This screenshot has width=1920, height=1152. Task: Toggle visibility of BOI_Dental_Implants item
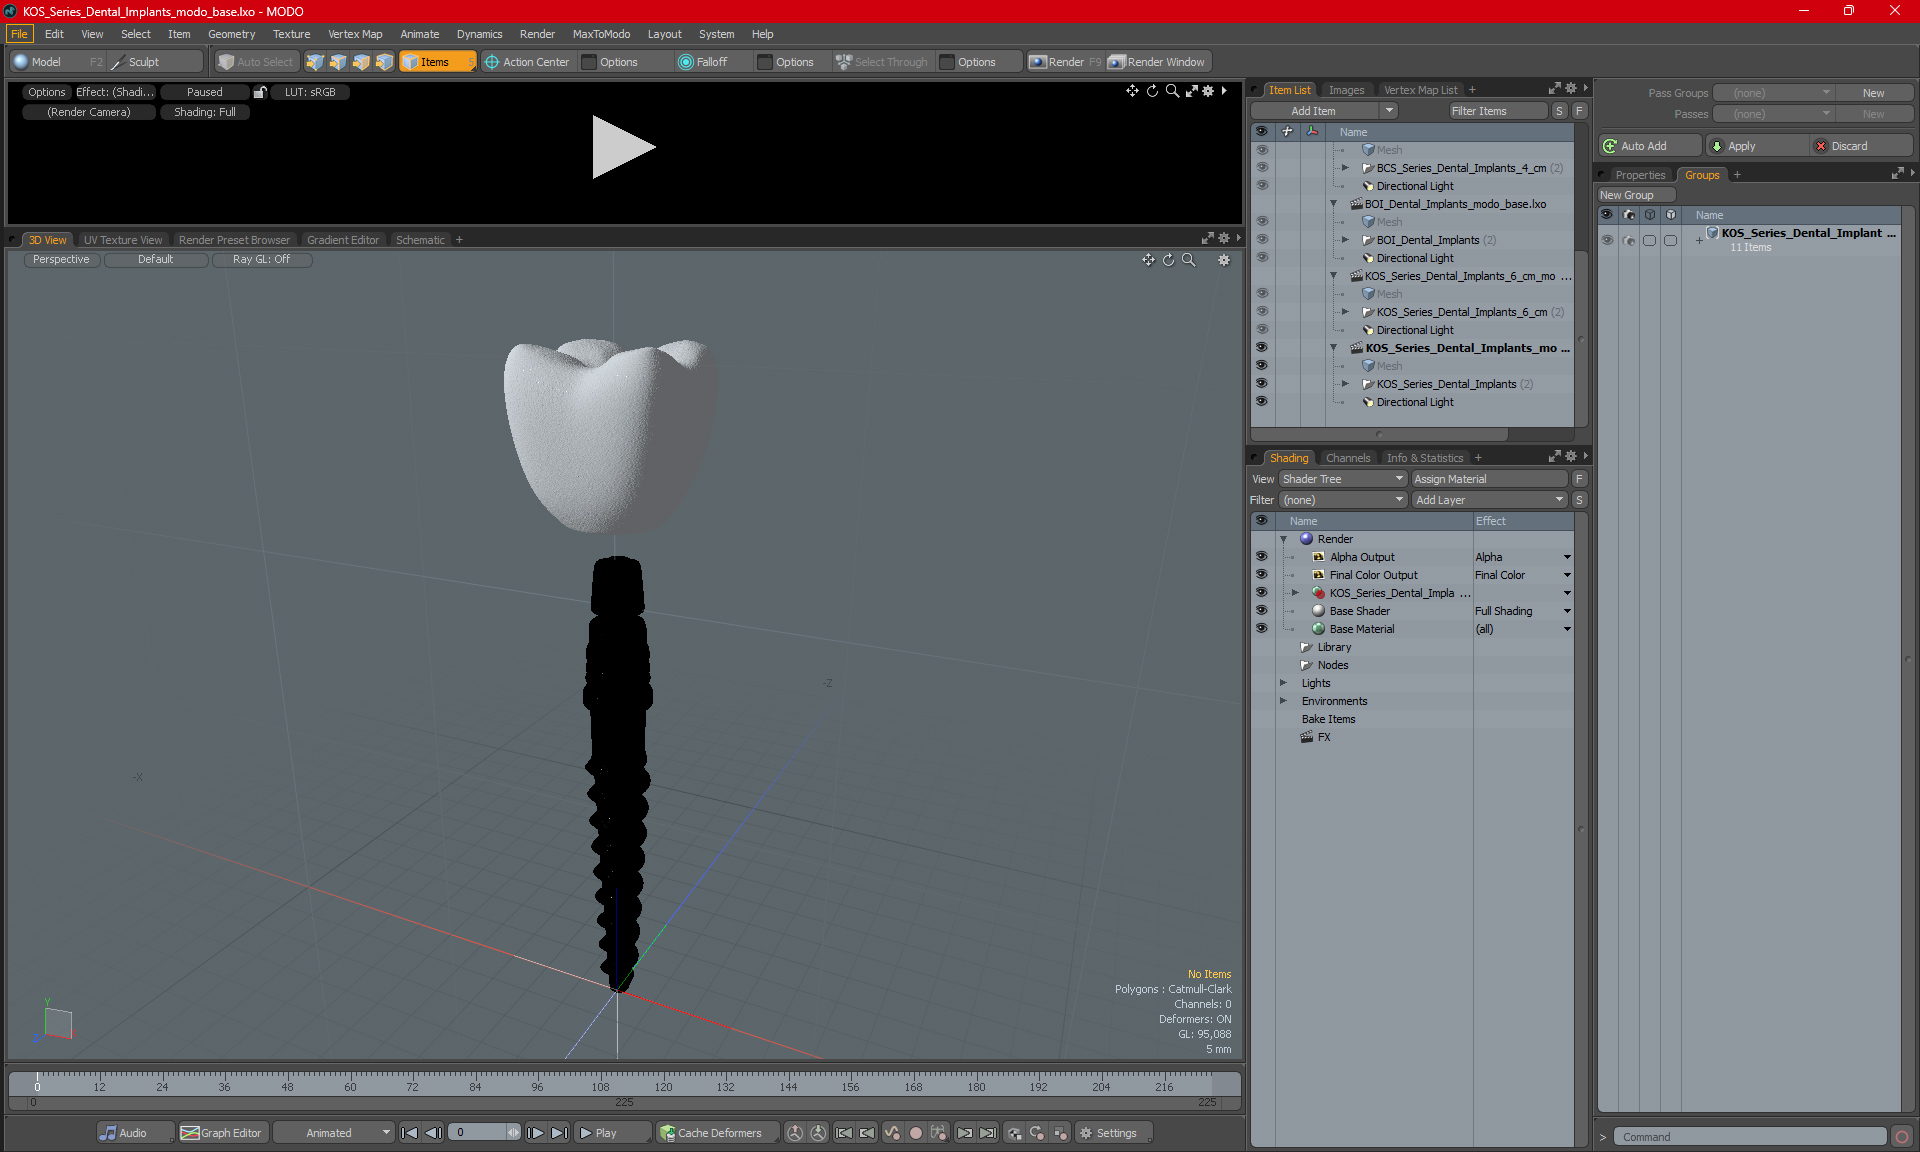click(1261, 240)
